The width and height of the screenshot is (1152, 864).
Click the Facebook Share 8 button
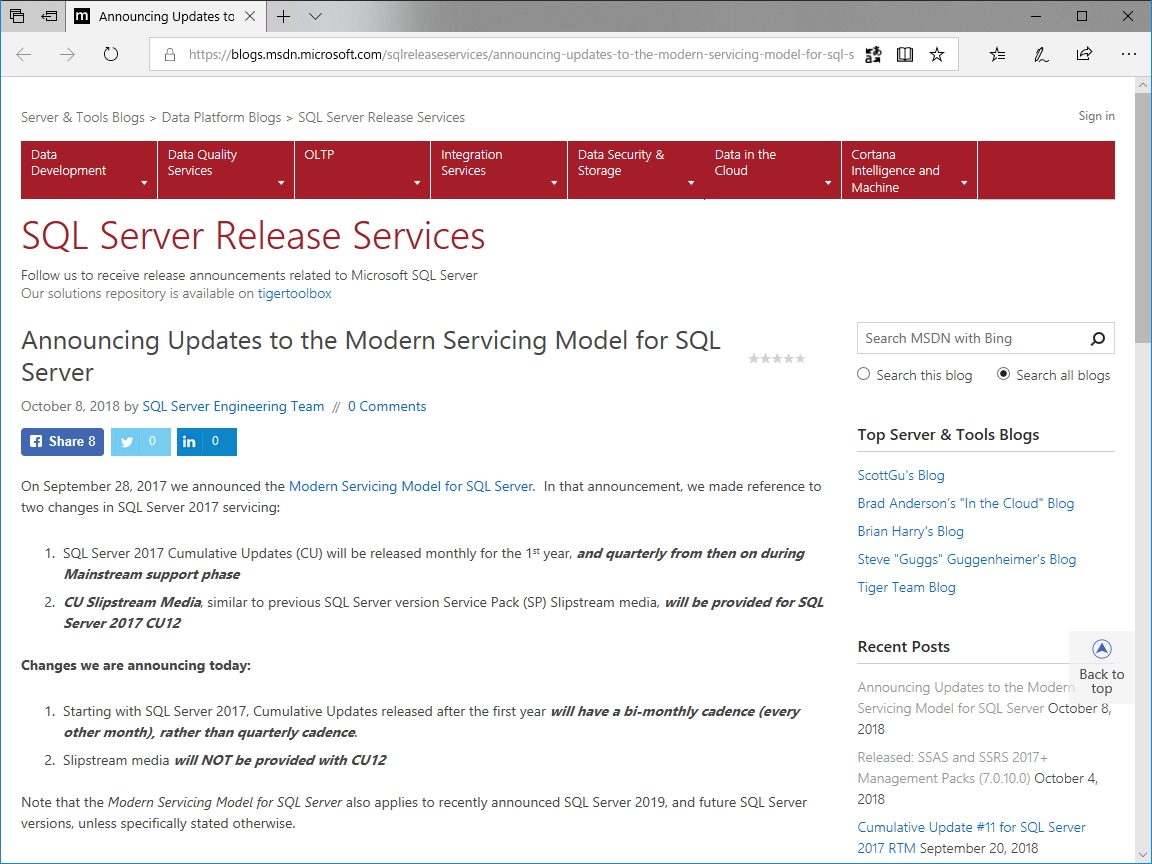(62, 441)
